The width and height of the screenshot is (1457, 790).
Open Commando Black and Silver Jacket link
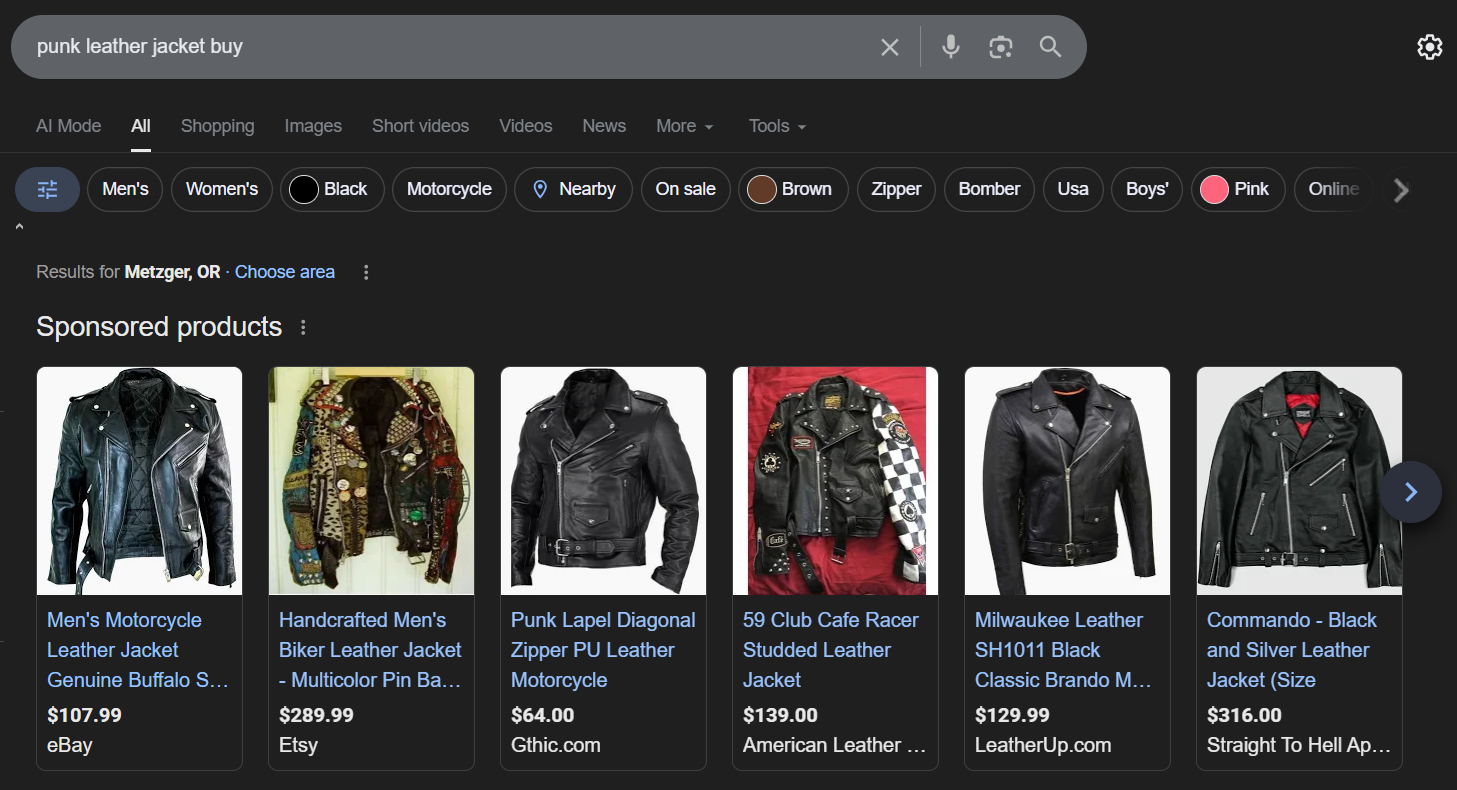point(1292,650)
